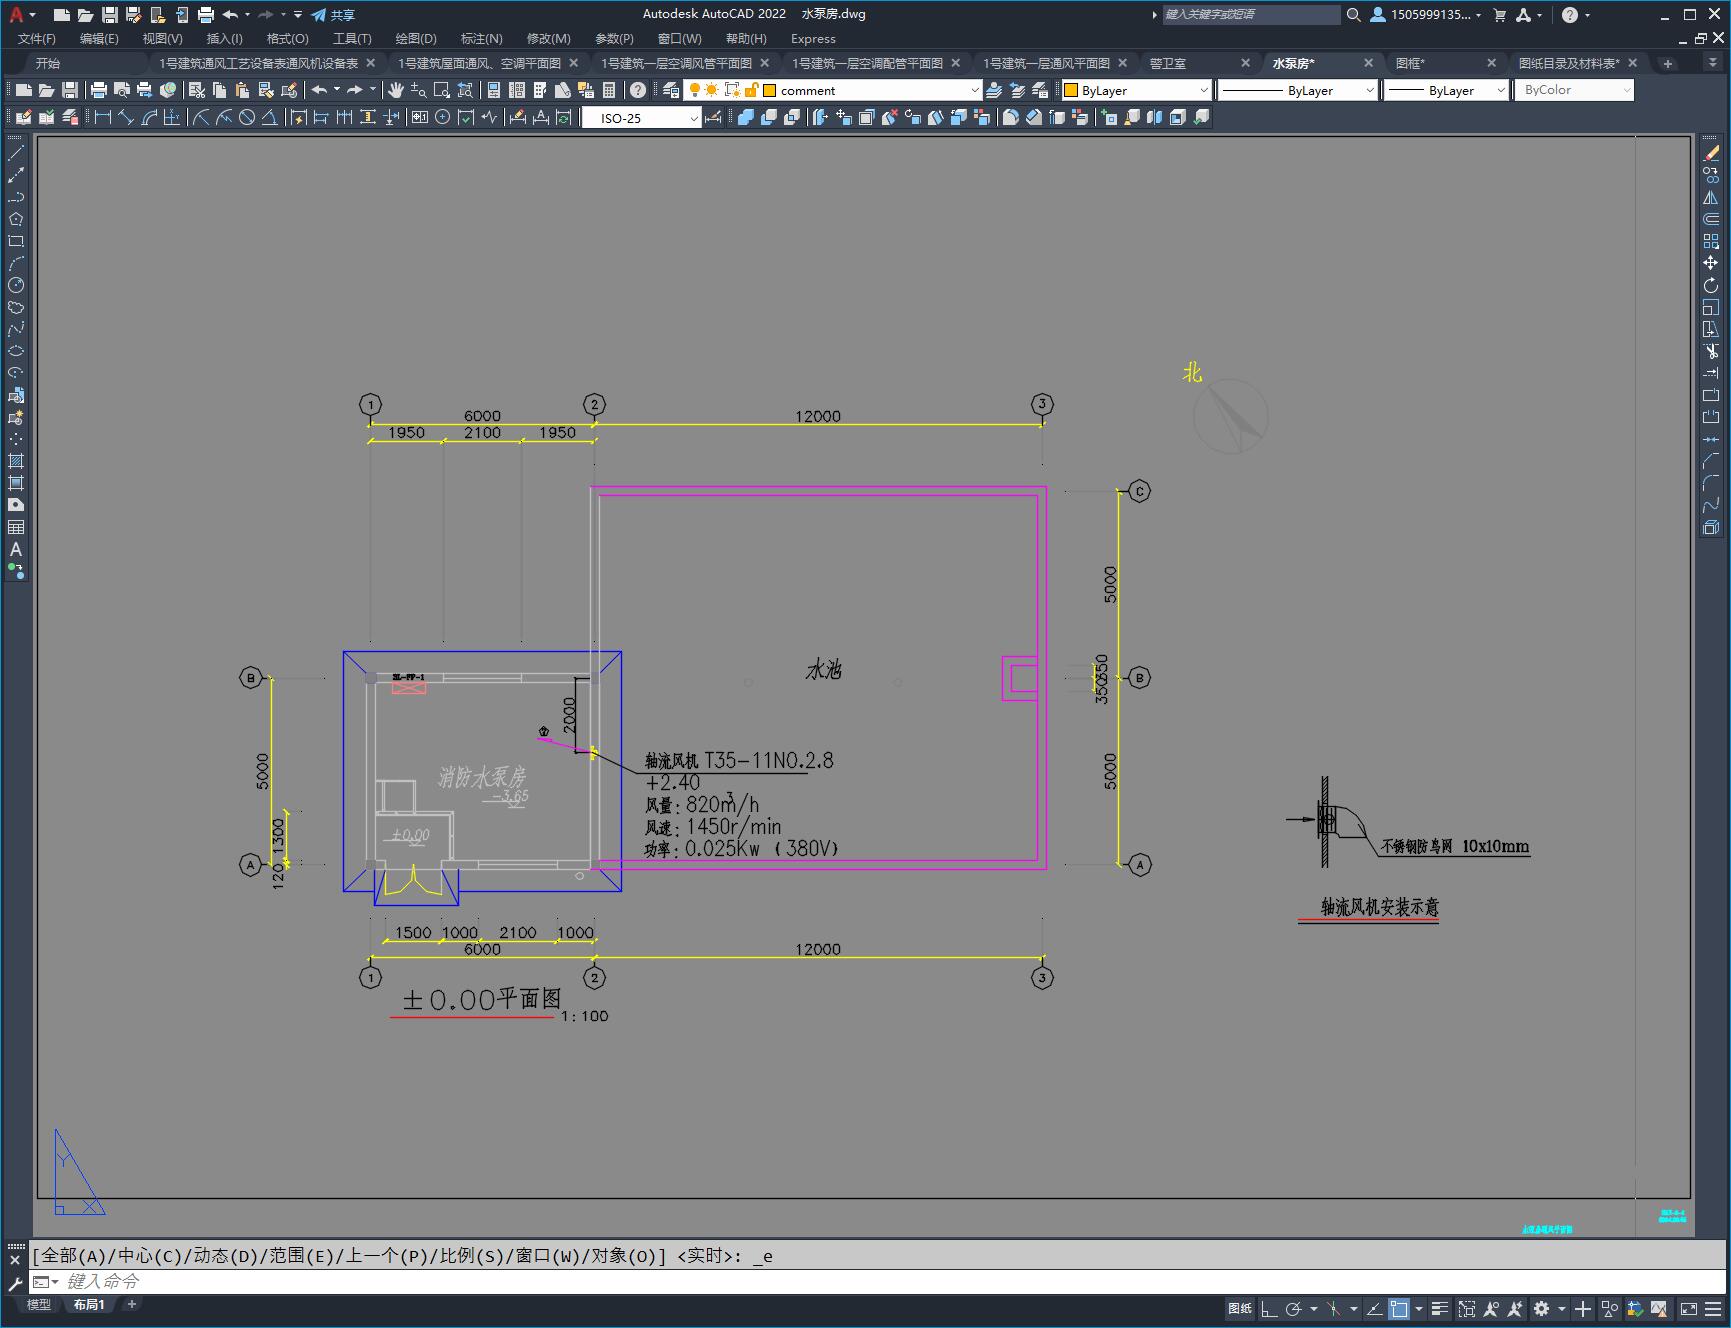Toggle object snap in status bar
The width and height of the screenshot is (1731, 1328).
[x=1399, y=1308]
